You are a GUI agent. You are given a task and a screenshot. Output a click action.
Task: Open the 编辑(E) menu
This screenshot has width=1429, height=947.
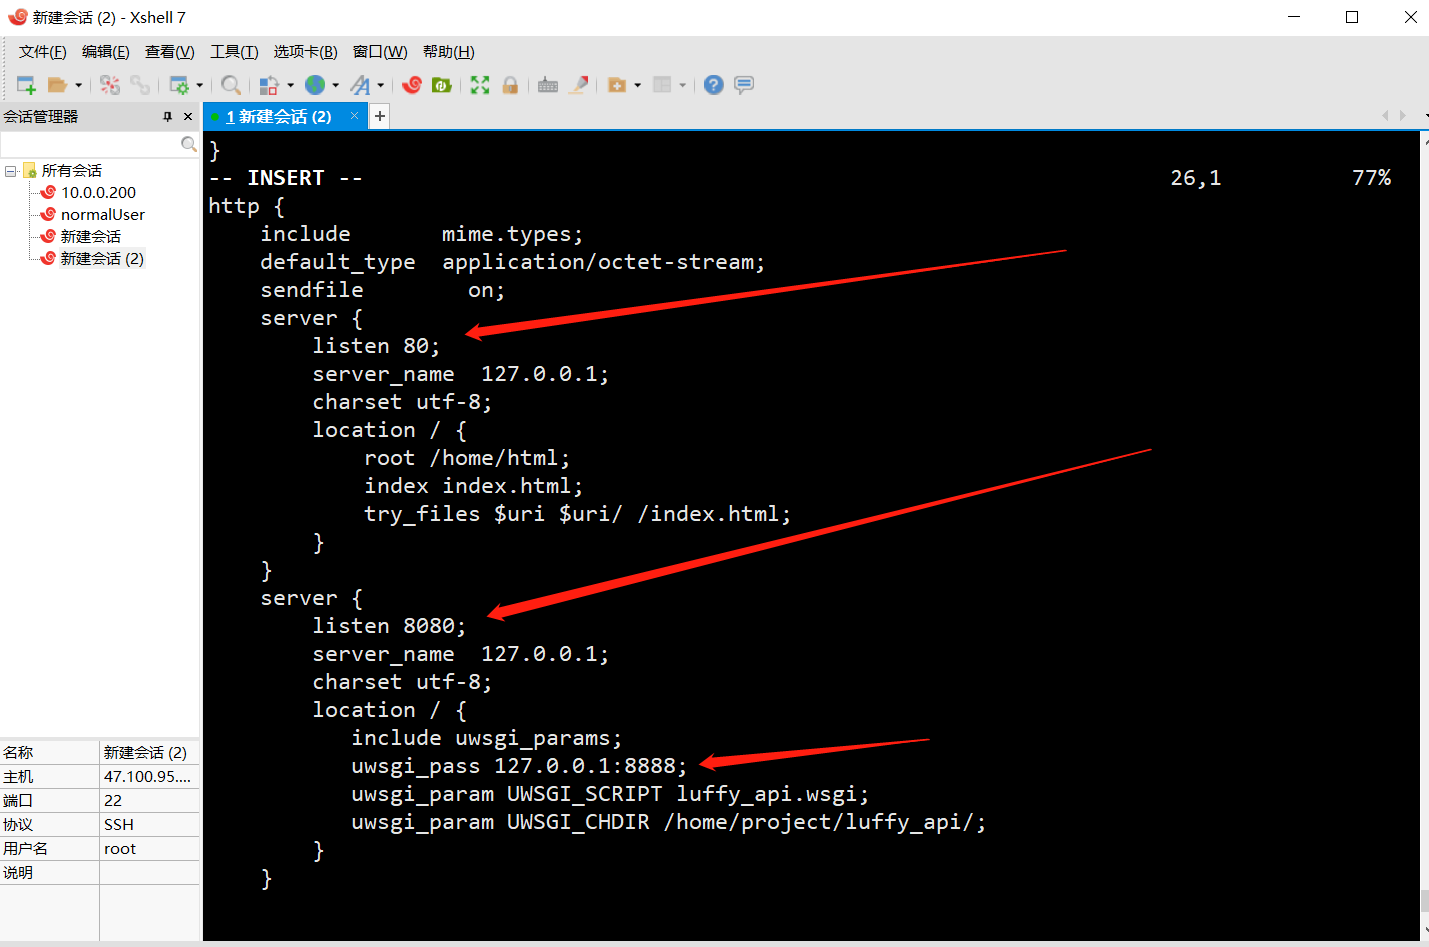pyautogui.click(x=106, y=52)
